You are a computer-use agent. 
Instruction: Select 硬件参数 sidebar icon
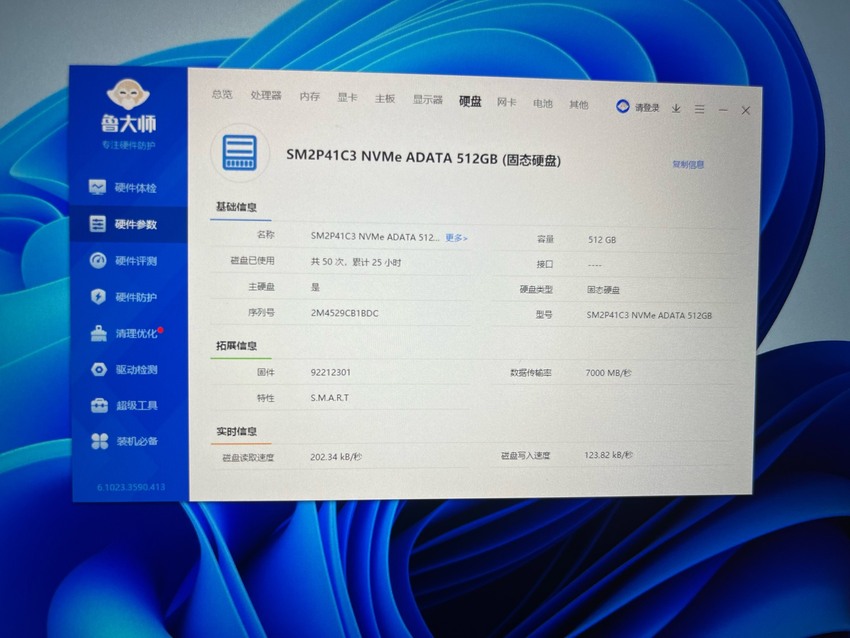(x=98, y=223)
